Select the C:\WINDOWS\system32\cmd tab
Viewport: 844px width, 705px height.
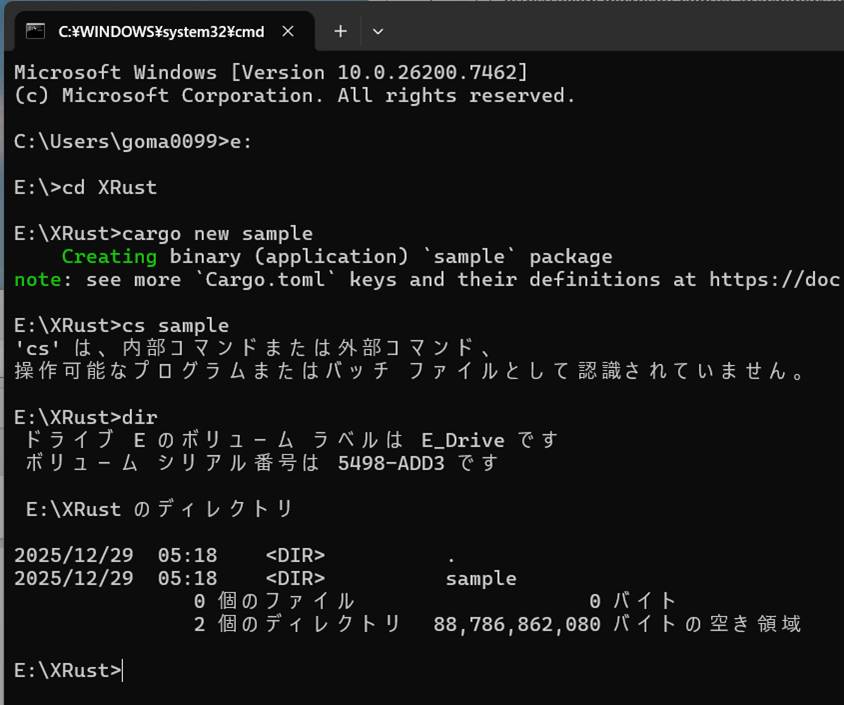coord(160,31)
